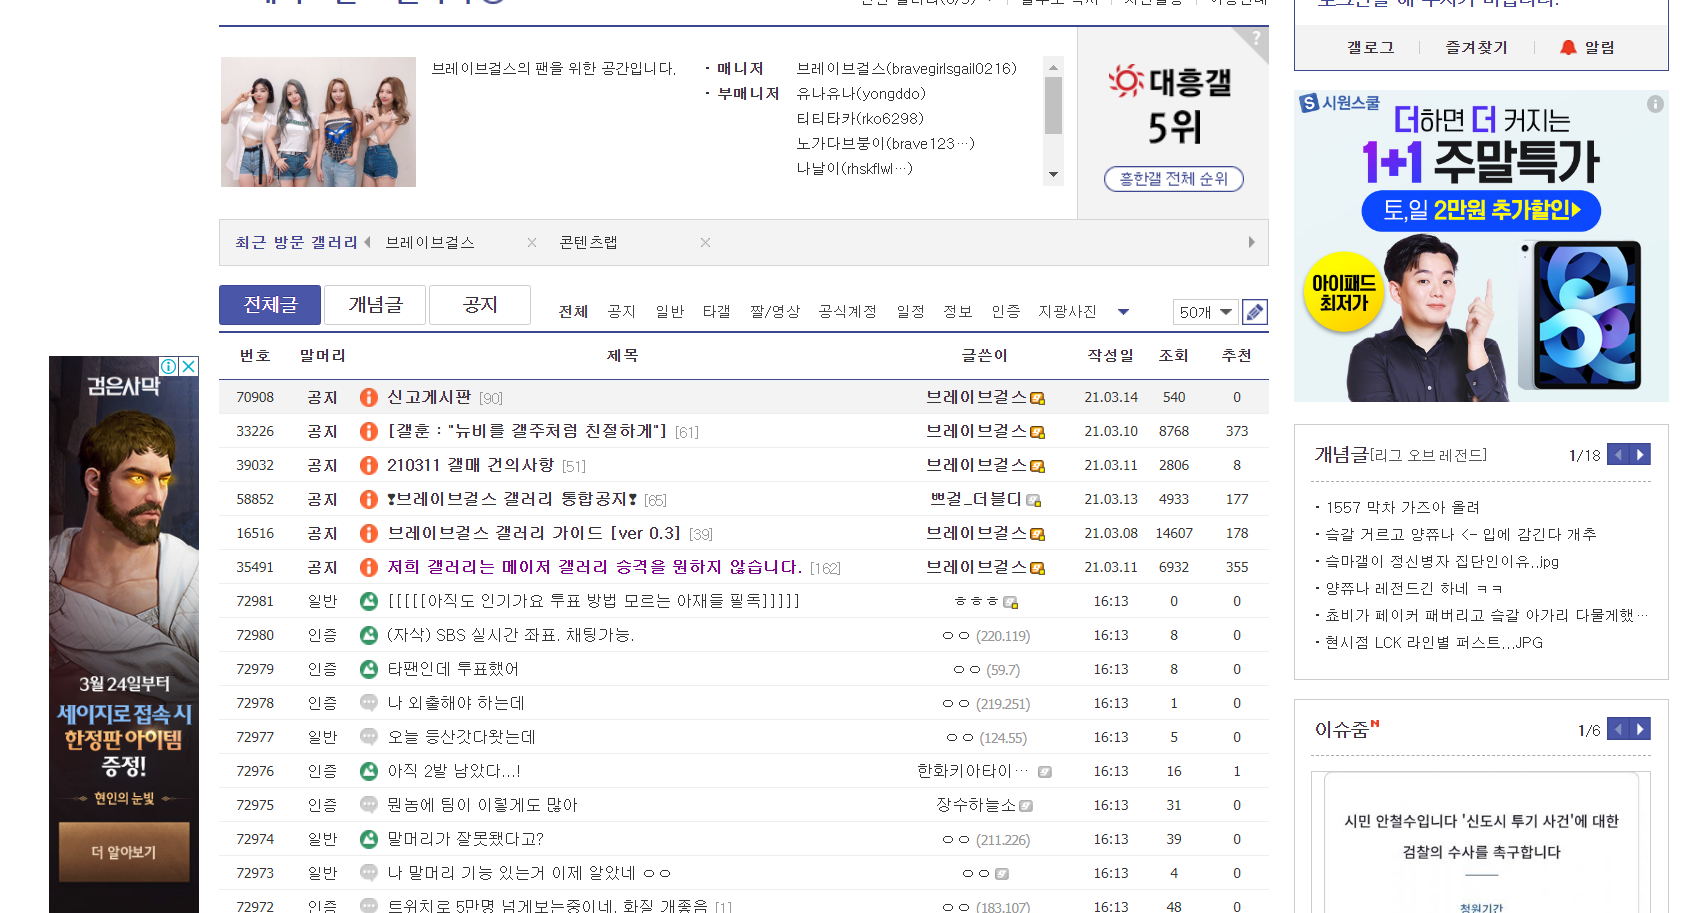
Task: Open 1557 막차 가즈아 올려 개념글
Action: coord(1403,507)
